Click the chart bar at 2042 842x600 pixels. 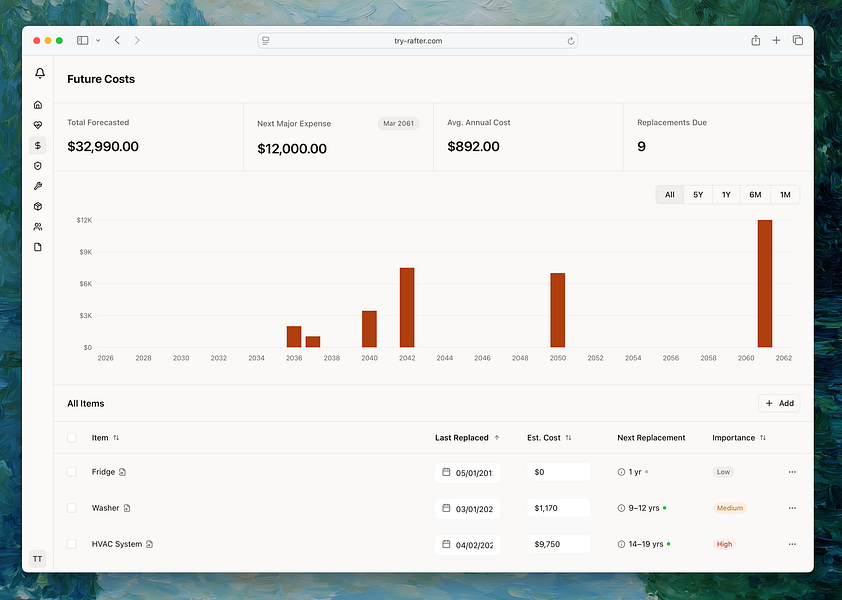point(407,307)
